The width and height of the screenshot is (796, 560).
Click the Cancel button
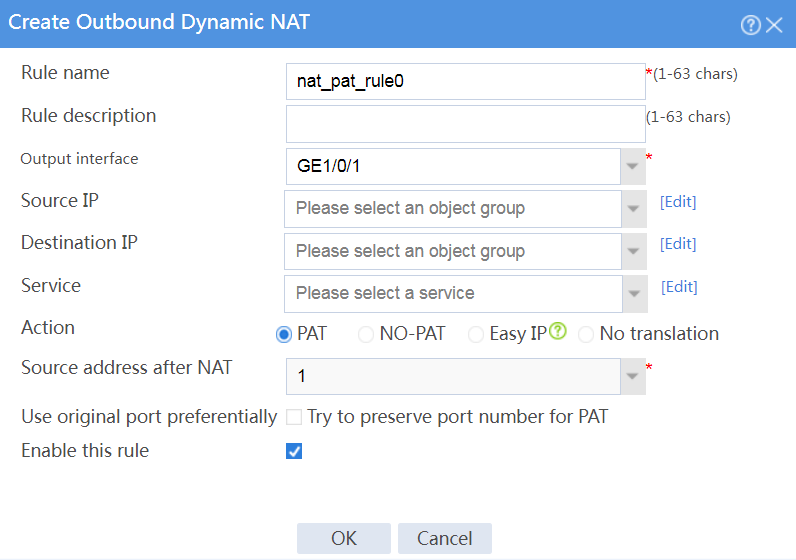point(445,538)
